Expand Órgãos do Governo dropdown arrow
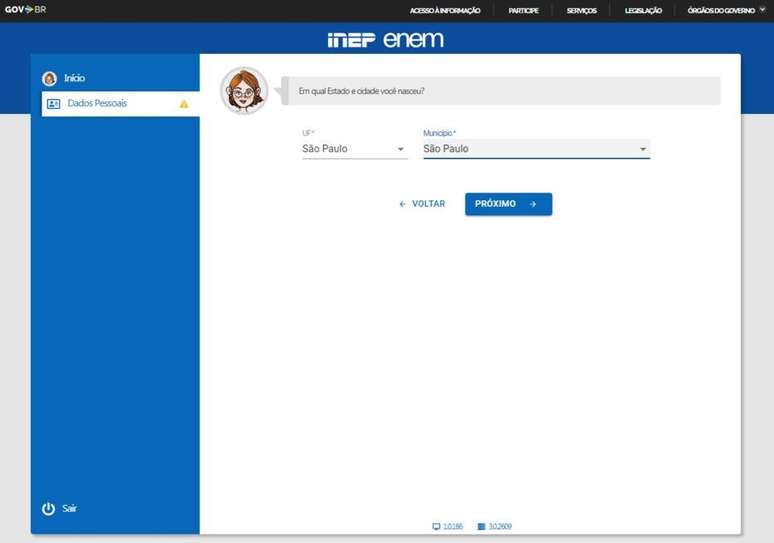 coord(763,9)
